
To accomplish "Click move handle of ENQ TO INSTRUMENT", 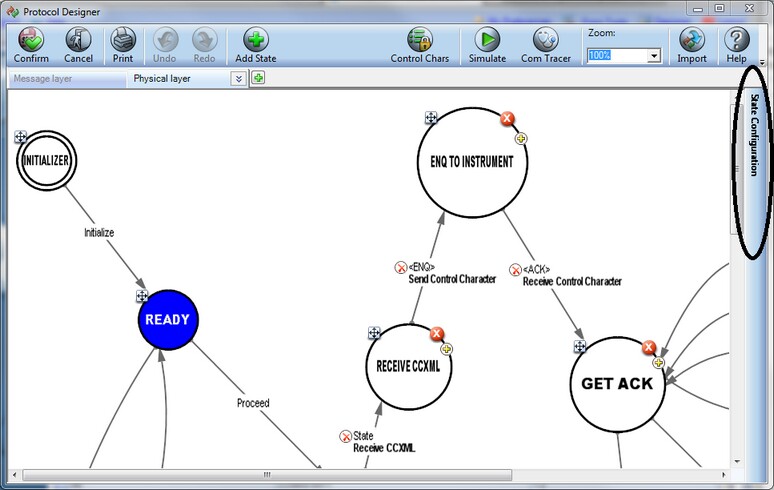I will [x=431, y=117].
